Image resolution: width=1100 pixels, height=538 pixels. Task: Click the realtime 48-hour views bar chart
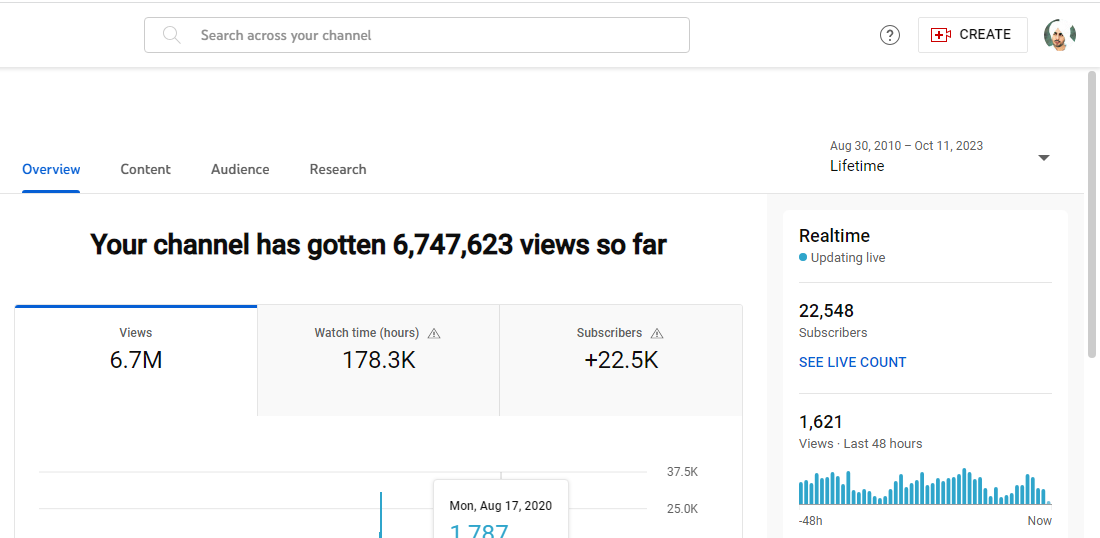click(925, 486)
